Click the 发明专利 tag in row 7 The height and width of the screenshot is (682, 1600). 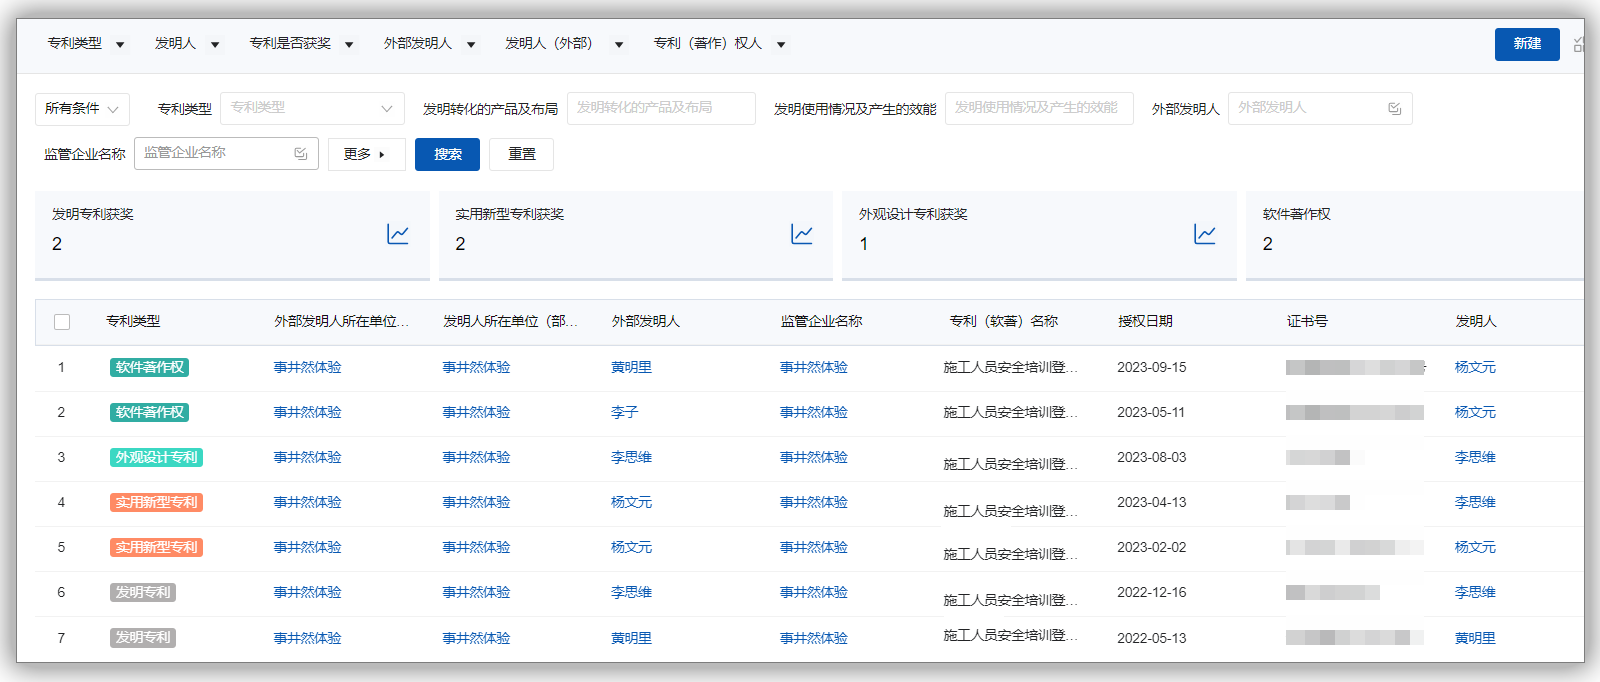(x=143, y=638)
